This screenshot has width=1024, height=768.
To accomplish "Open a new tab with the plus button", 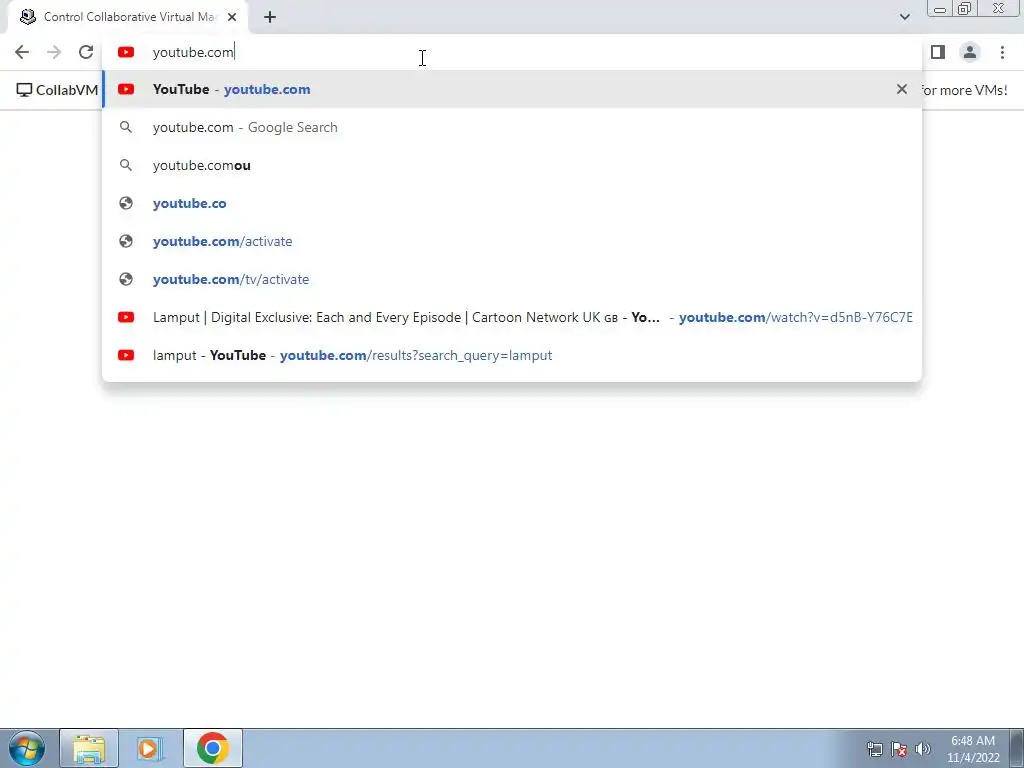I will (x=270, y=17).
